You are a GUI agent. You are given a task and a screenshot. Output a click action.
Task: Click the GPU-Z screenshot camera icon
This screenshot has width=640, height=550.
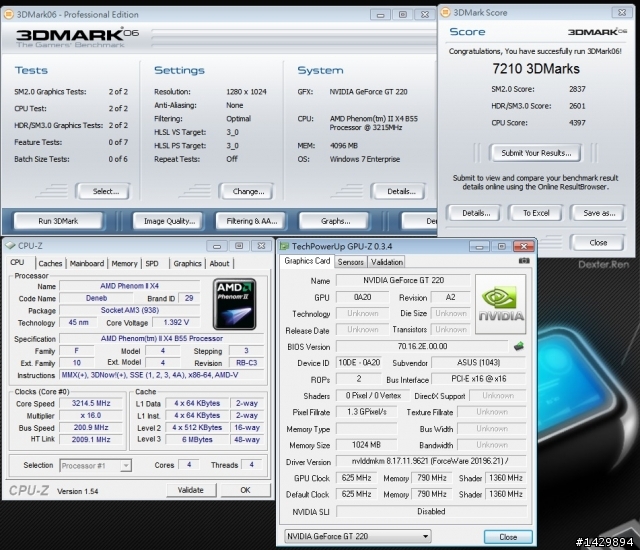tap(524, 261)
